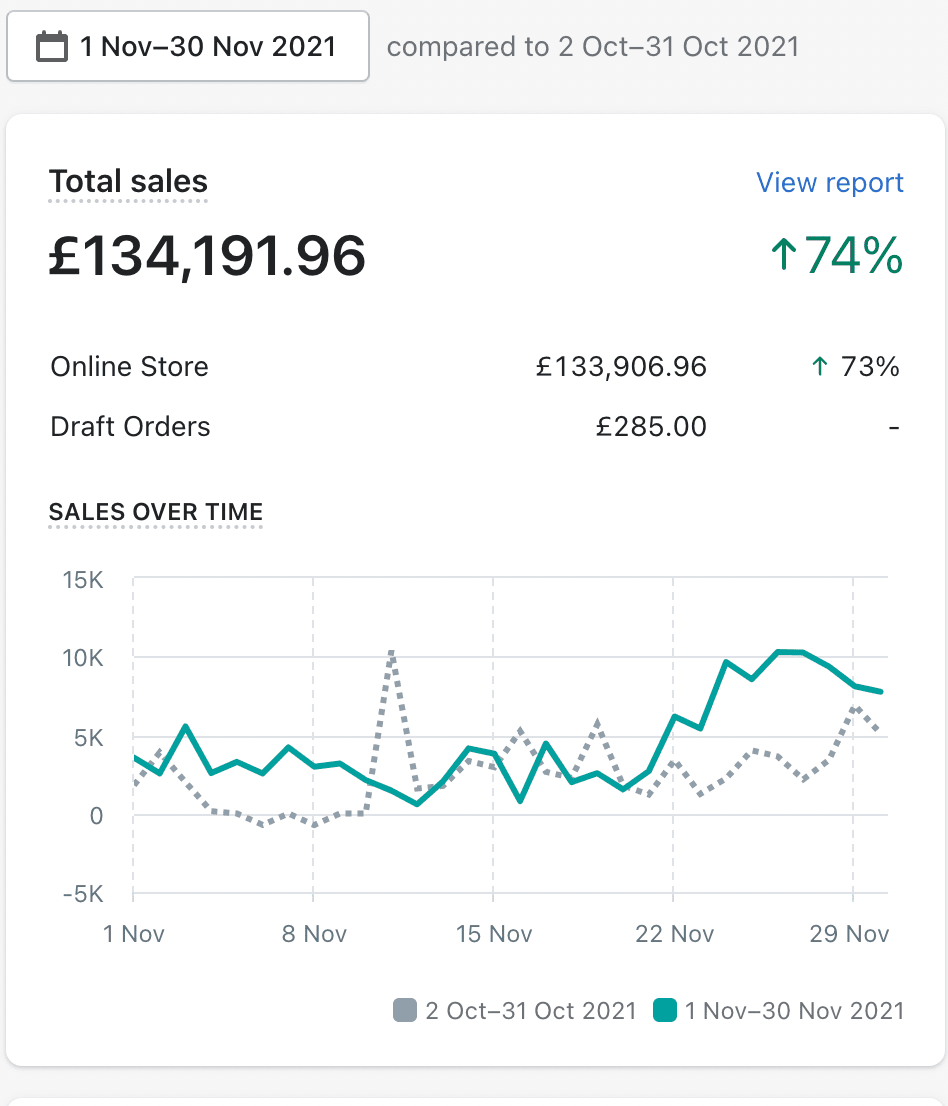Click the 1 Nov–30 Nov 2021 legend label

click(x=793, y=1011)
